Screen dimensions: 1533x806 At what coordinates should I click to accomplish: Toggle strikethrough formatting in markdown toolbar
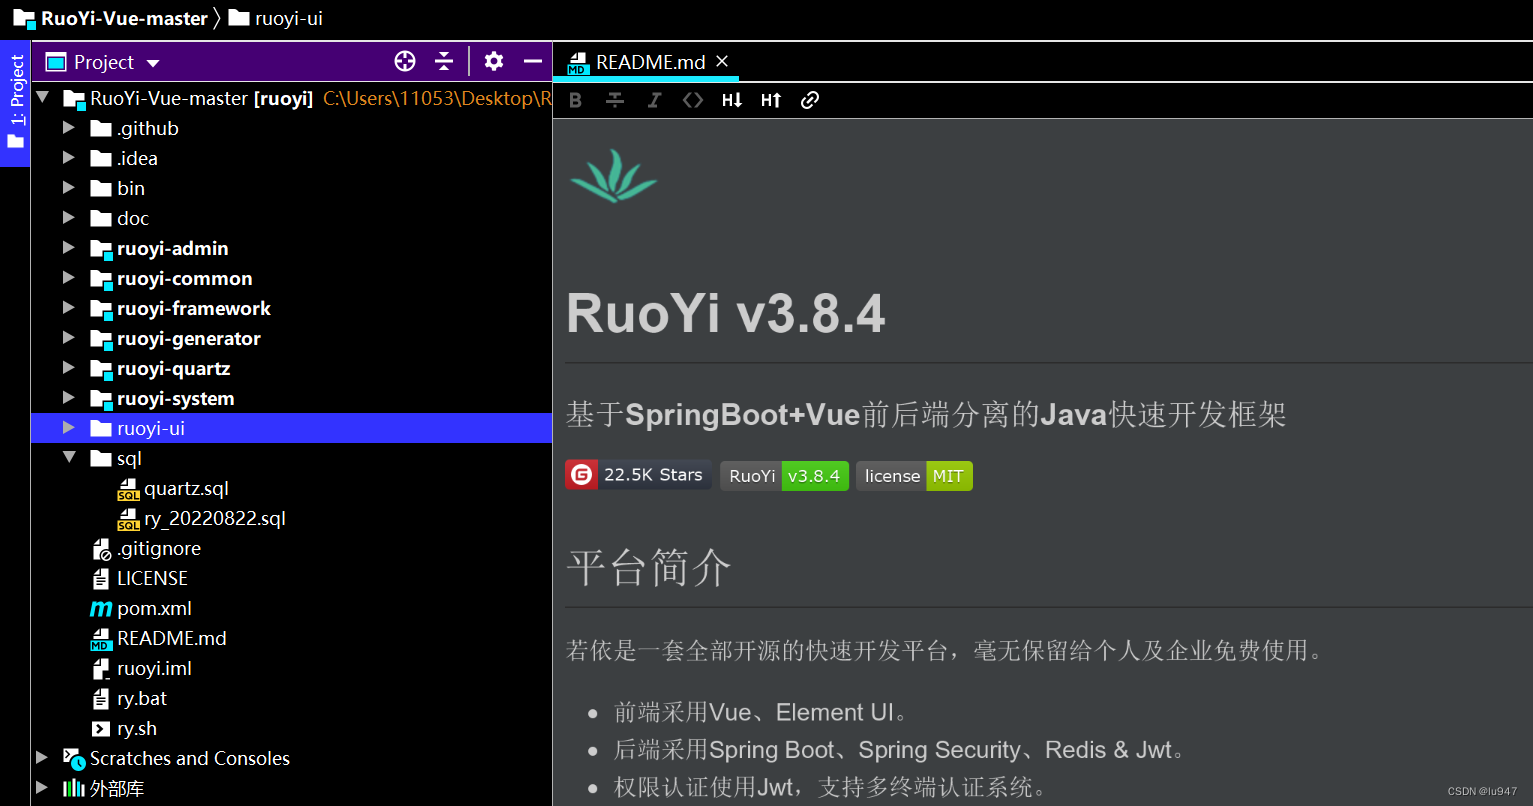[x=615, y=100]
